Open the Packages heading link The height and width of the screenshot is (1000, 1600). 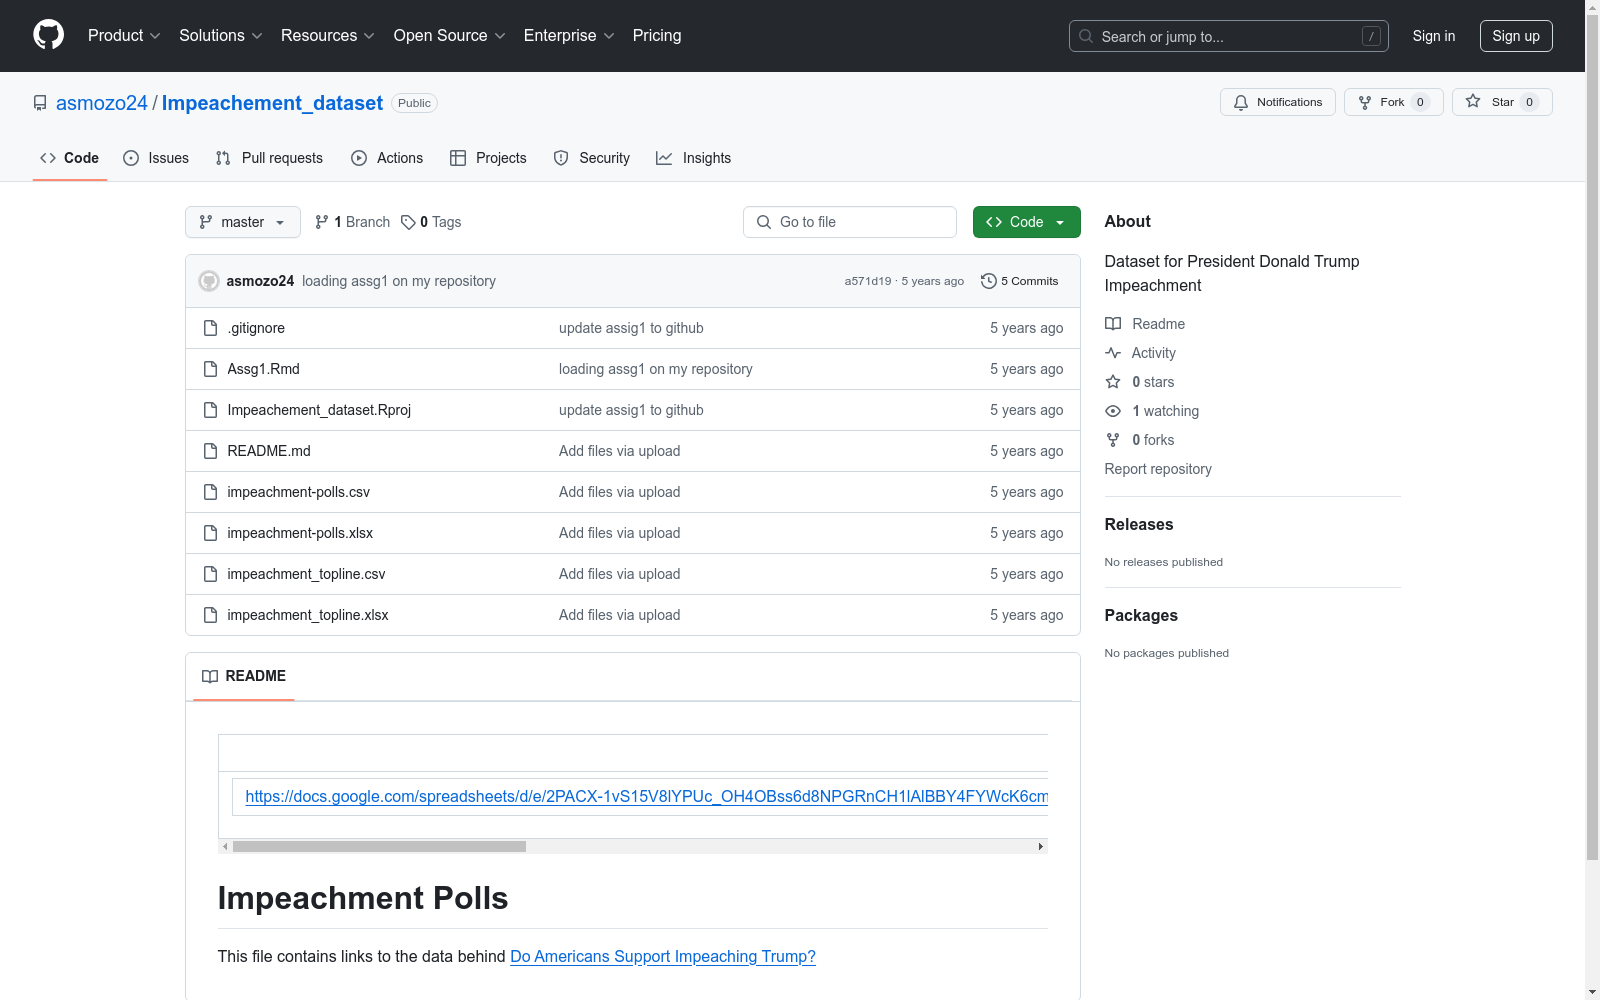[x=1141, y=616]
